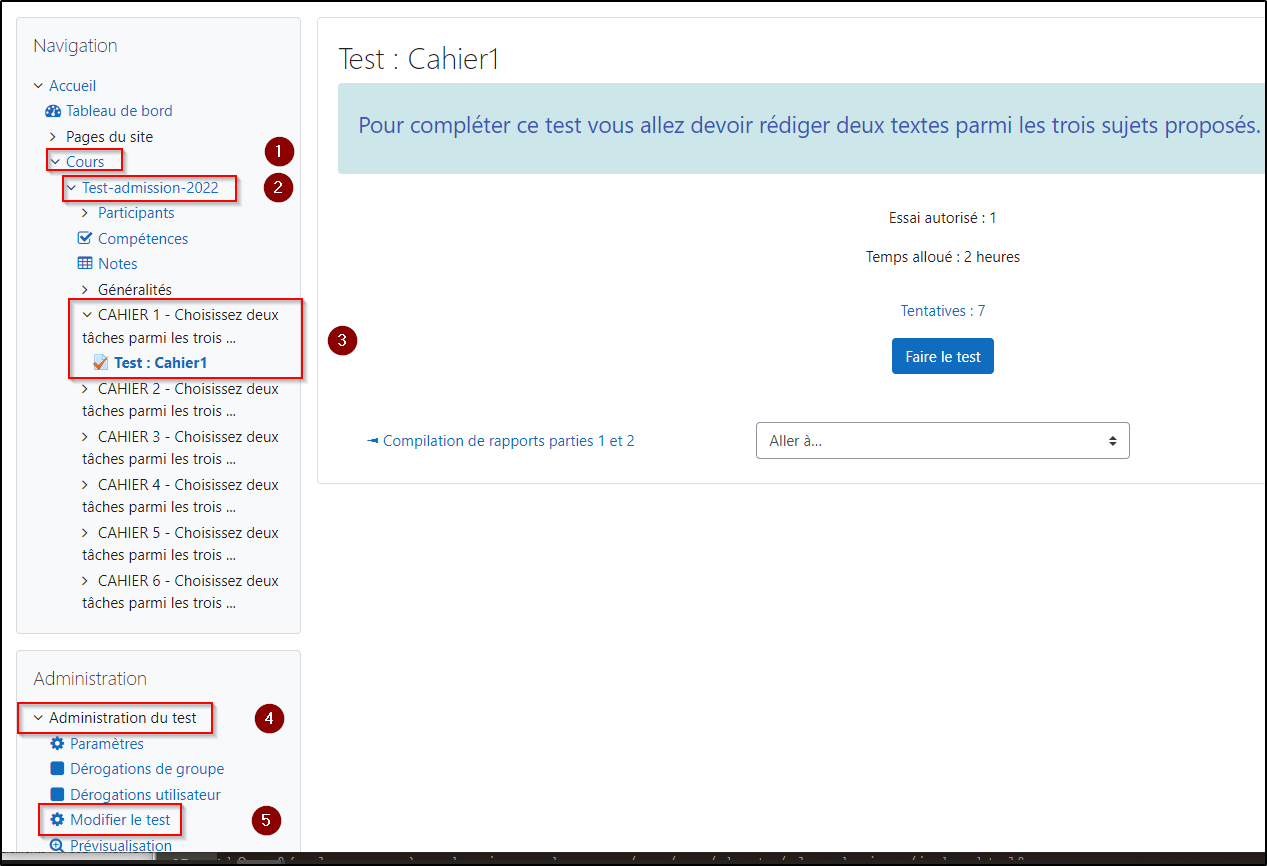Expand the Participants tree item
Viewport: 1267px width, 866px height.
pyautogui.click(x=86, y=213)
